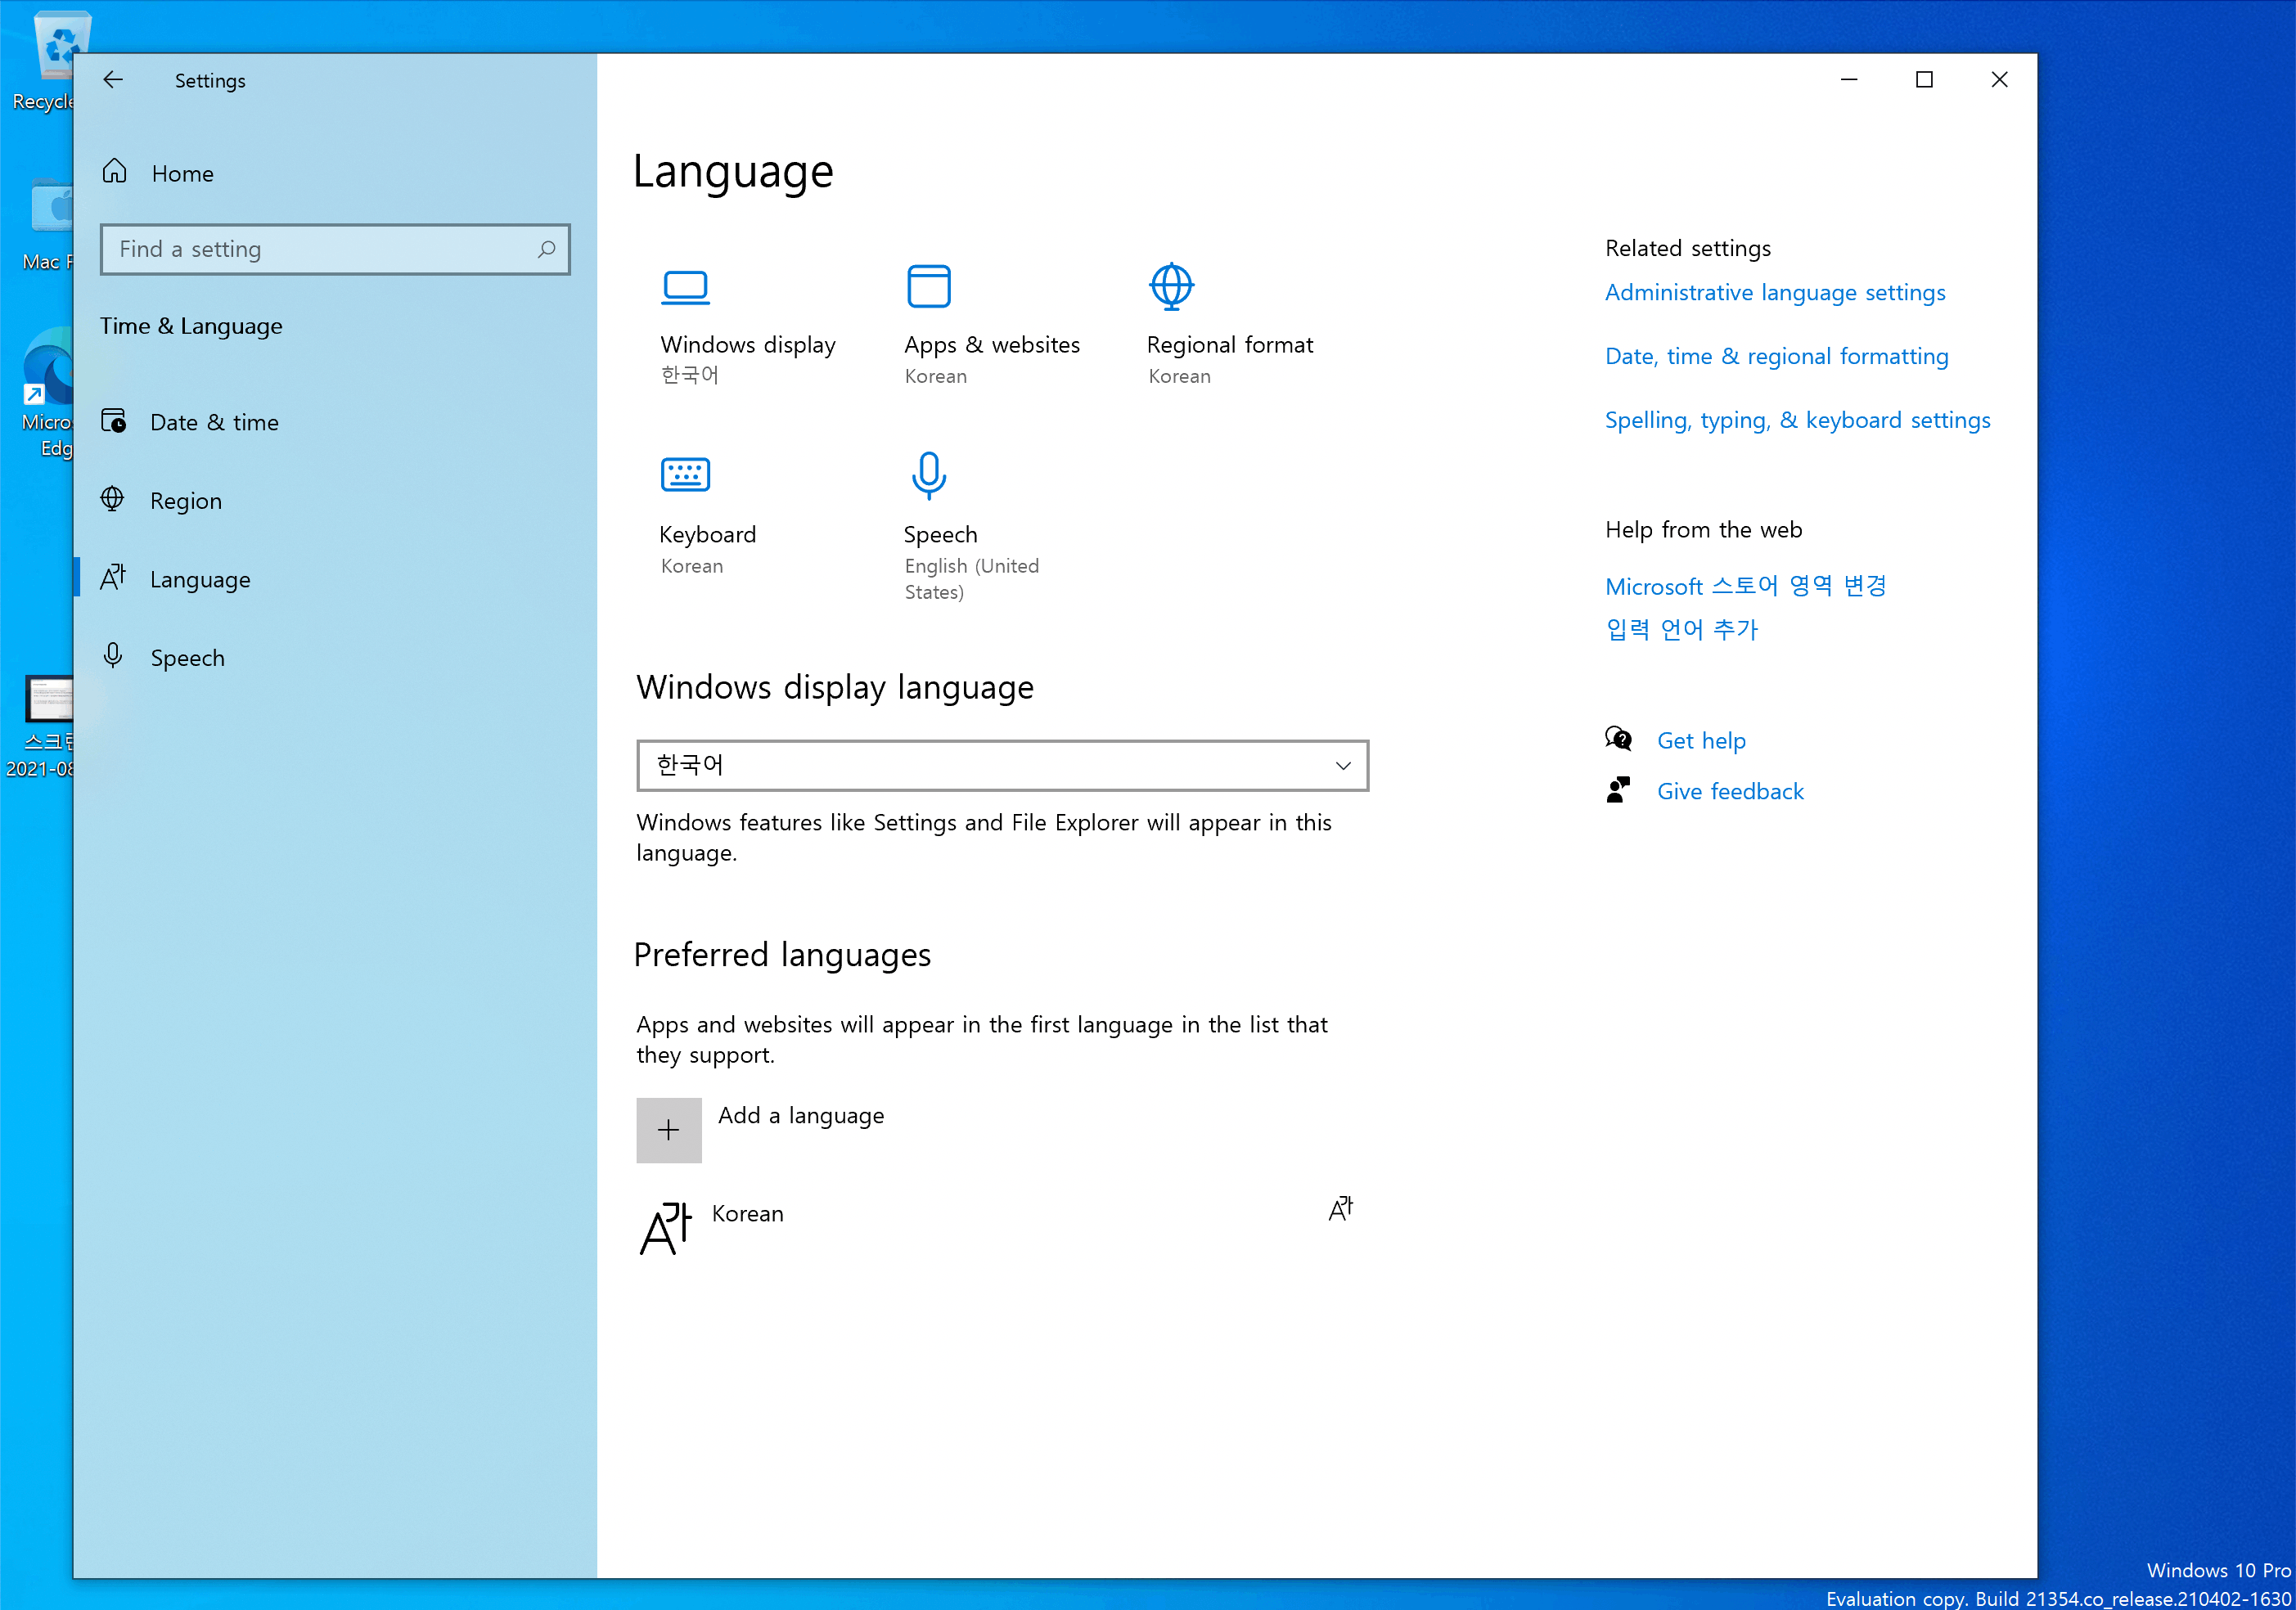Go to Home in the sidebar

(x=182, y=173)
